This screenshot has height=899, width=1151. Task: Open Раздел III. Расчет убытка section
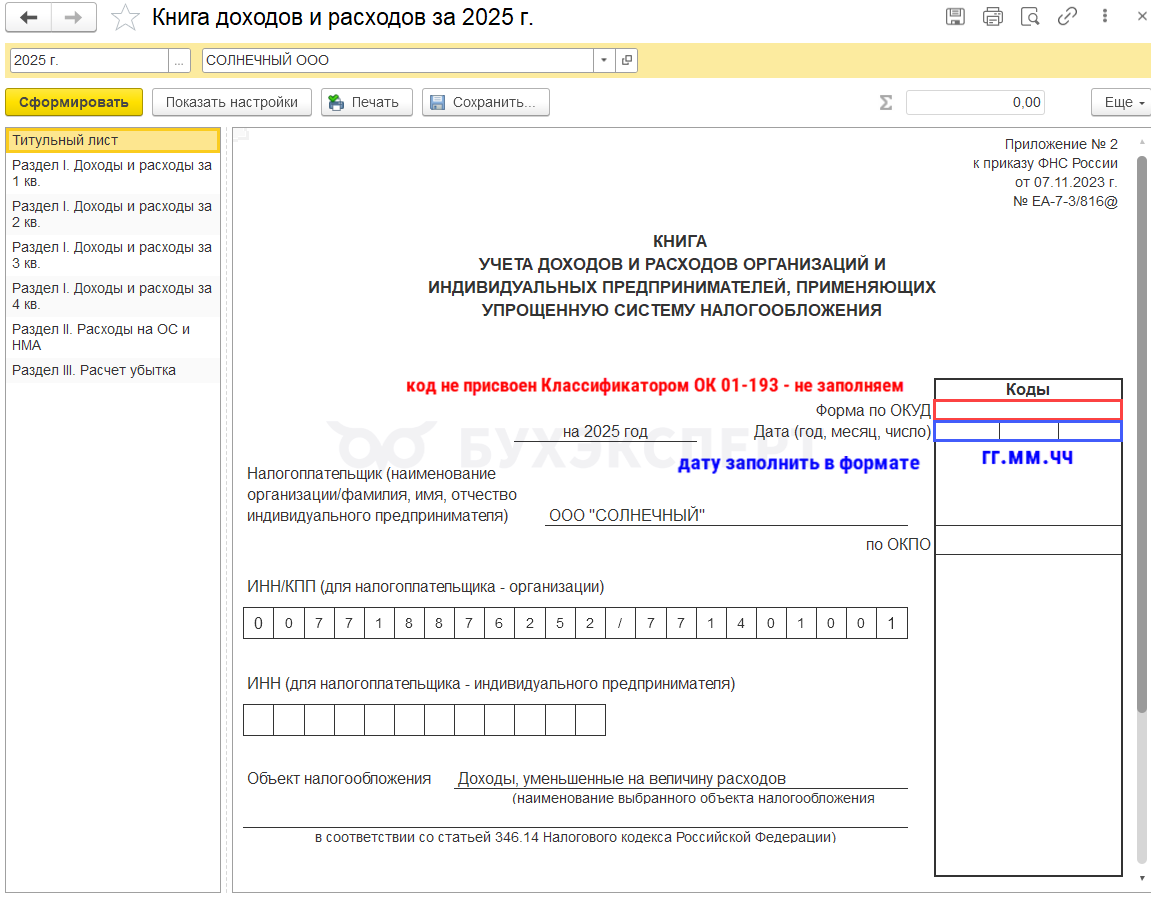point(94,370)
